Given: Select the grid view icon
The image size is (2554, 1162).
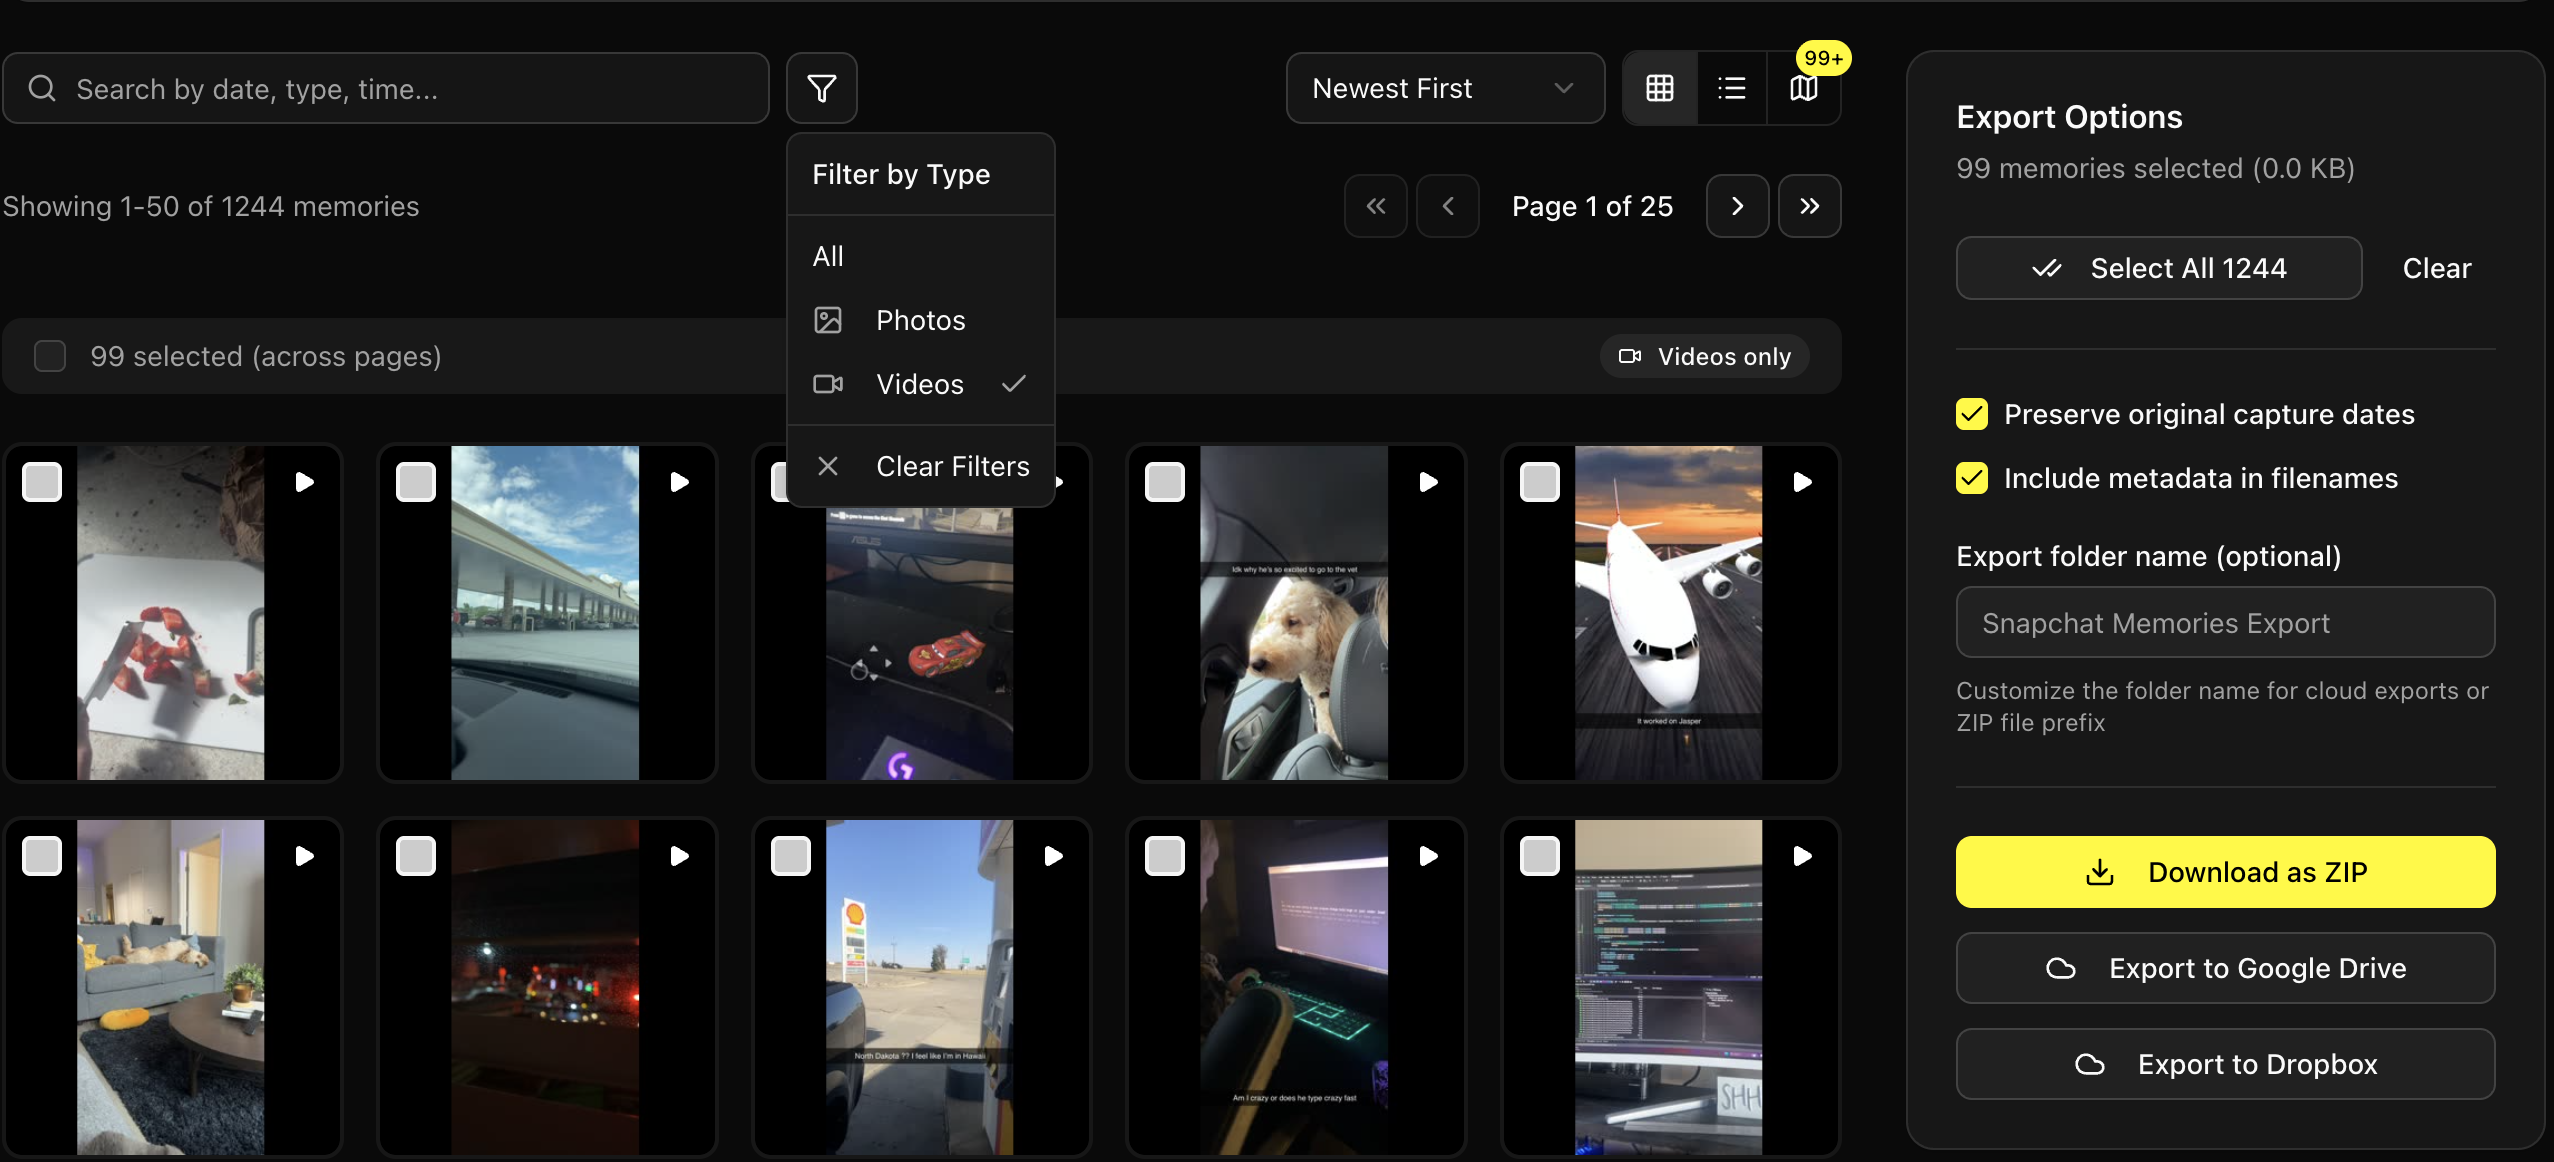Looking at the screenshot, I should (1659, 88).
